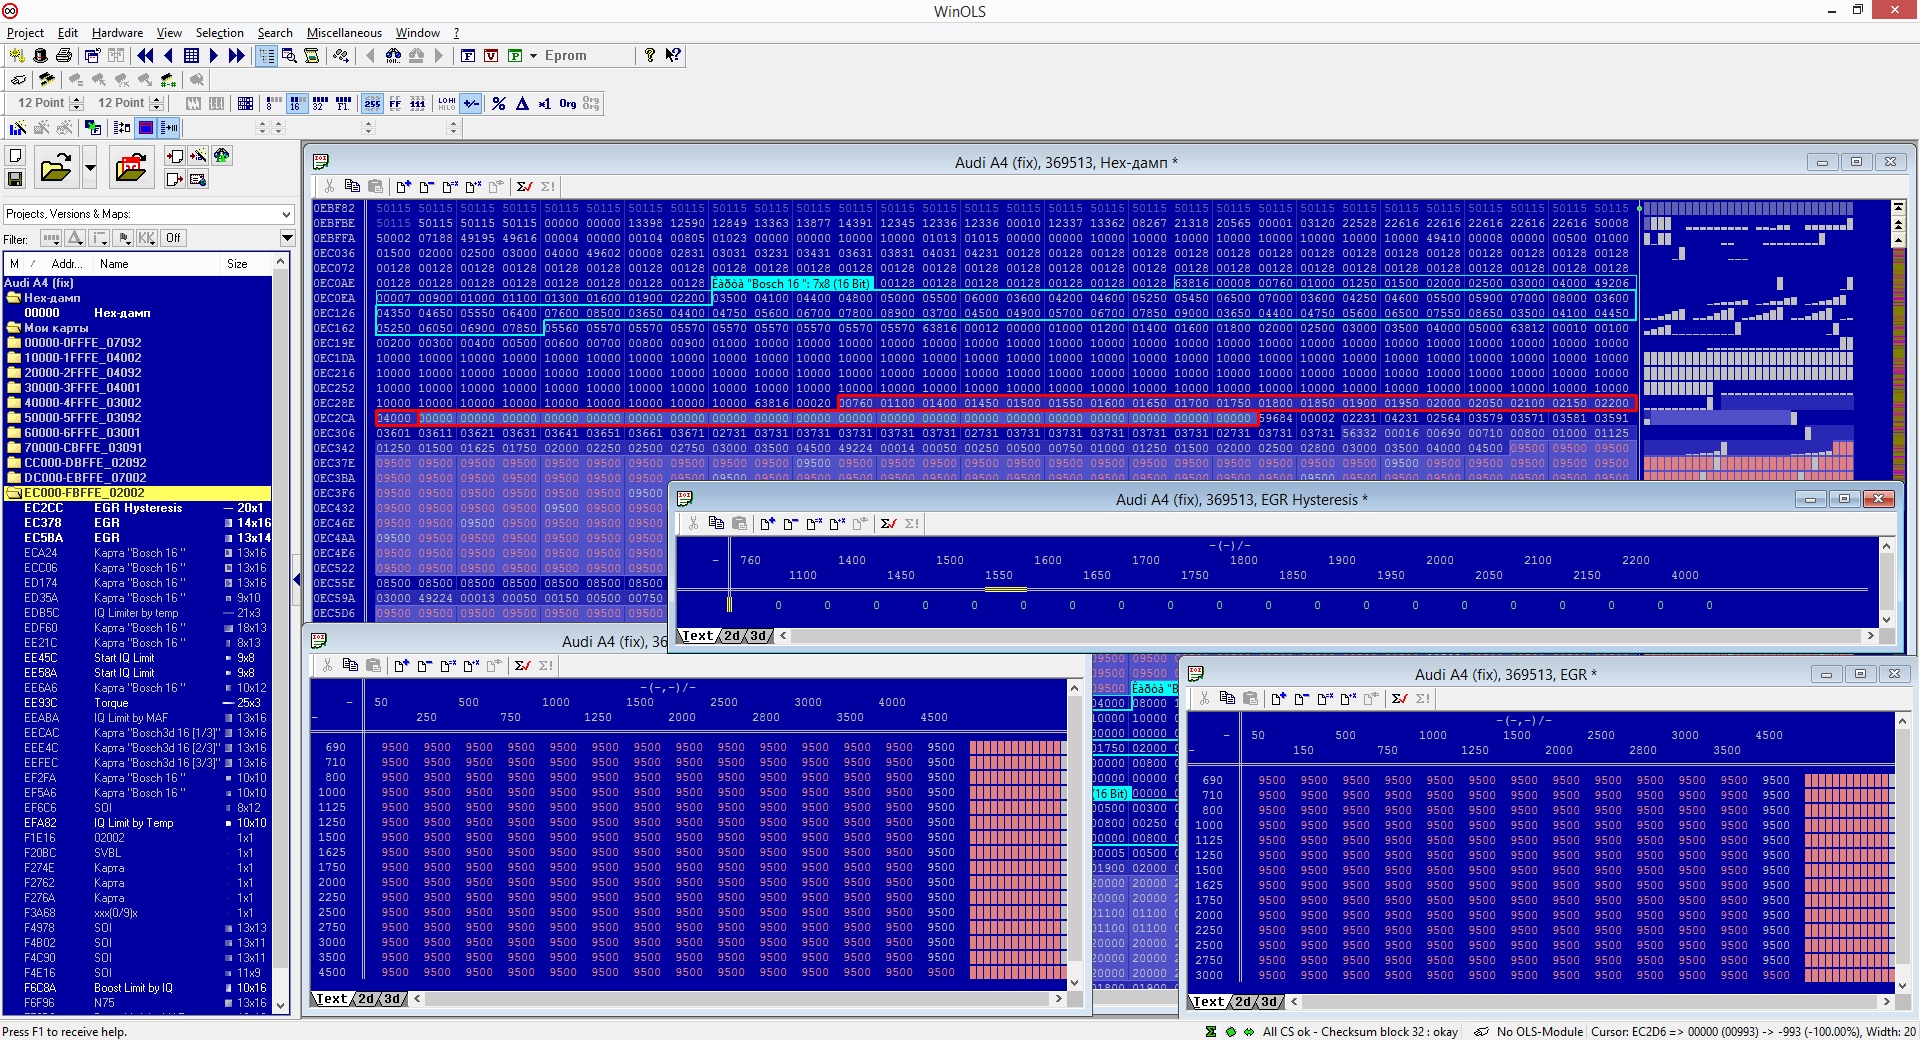Image resolution: width=1920 pixels, height=1040 pixels.
Task: Click the F window button in the main toolbar
Action: (467, 56)
